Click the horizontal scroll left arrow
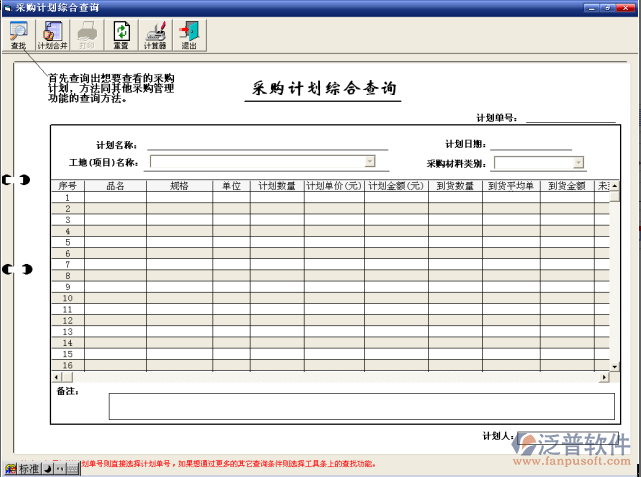The image size is (641, 477). coord(57,377)
